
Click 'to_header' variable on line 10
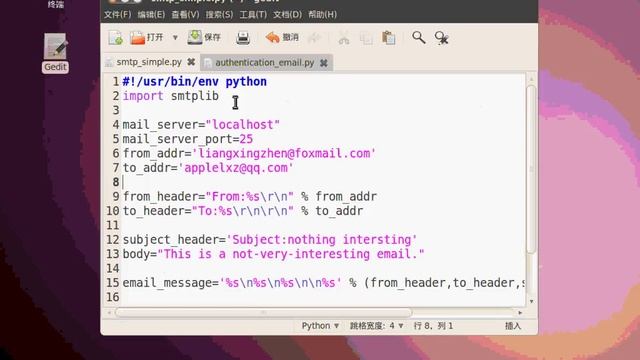pos(153,211)
